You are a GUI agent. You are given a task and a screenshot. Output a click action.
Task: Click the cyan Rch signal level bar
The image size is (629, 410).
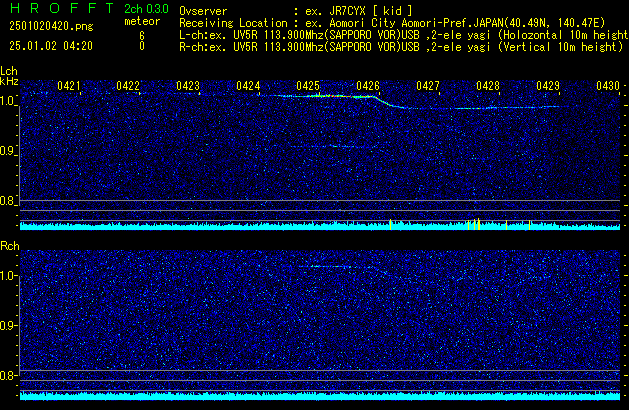(320, 396)
